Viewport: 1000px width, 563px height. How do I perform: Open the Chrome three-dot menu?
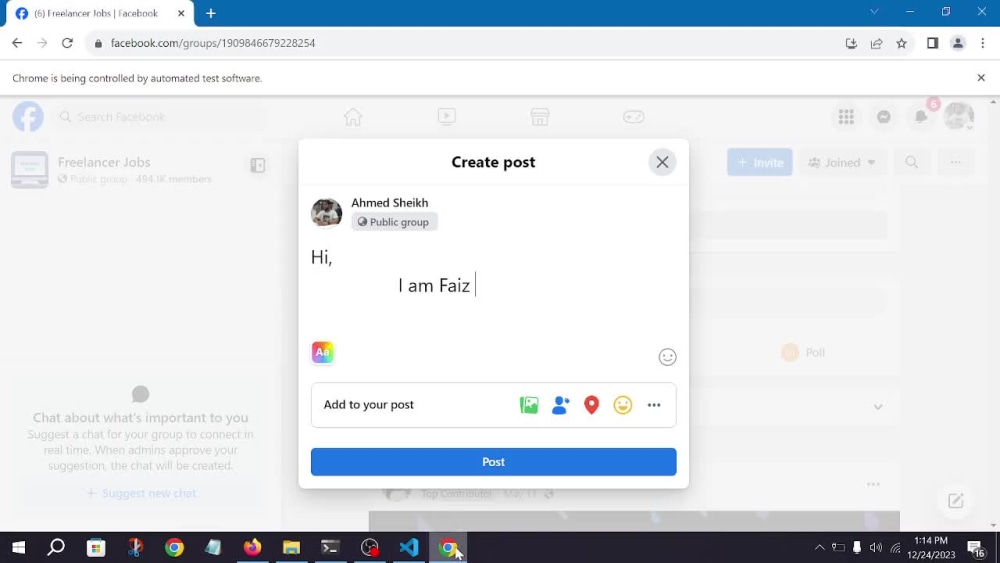click(983, 43)
